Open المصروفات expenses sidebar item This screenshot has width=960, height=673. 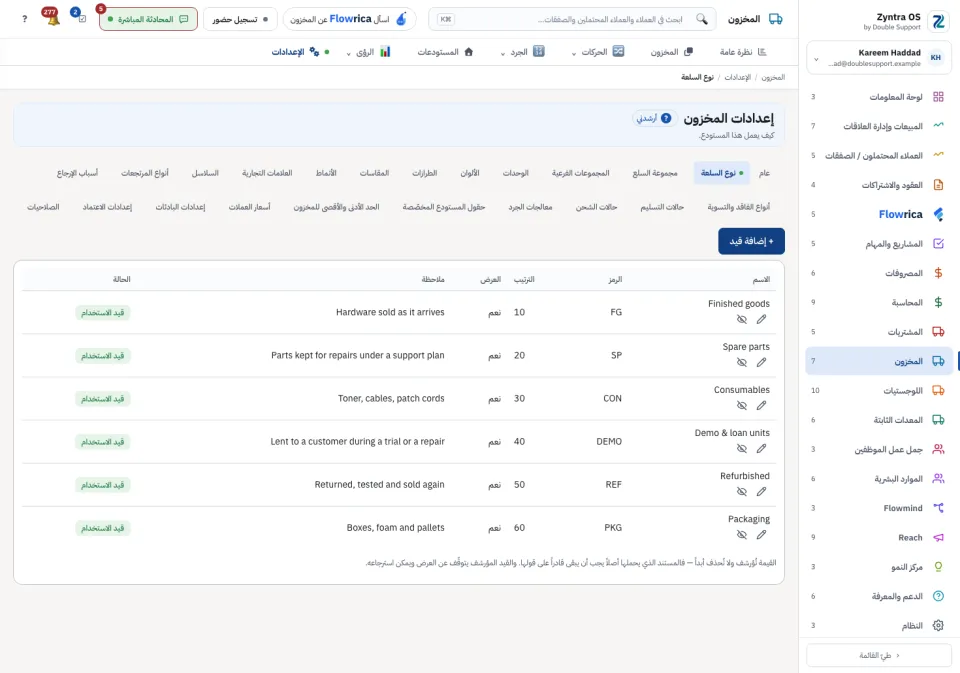[879, 273]
